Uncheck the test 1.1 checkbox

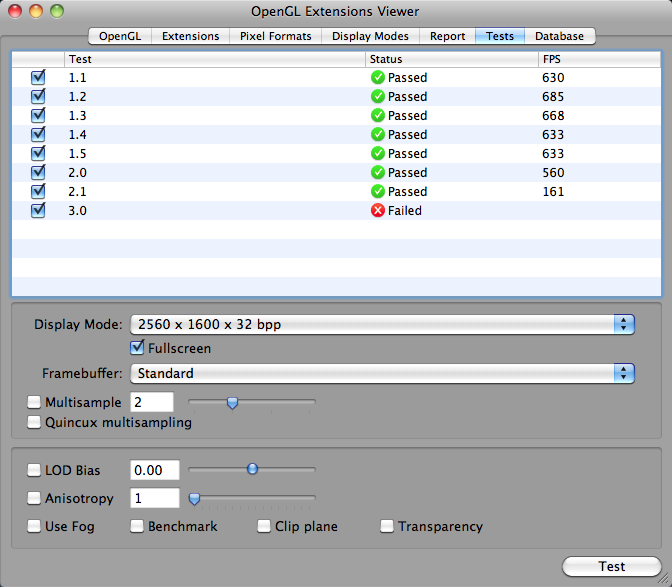coord(38,77)
